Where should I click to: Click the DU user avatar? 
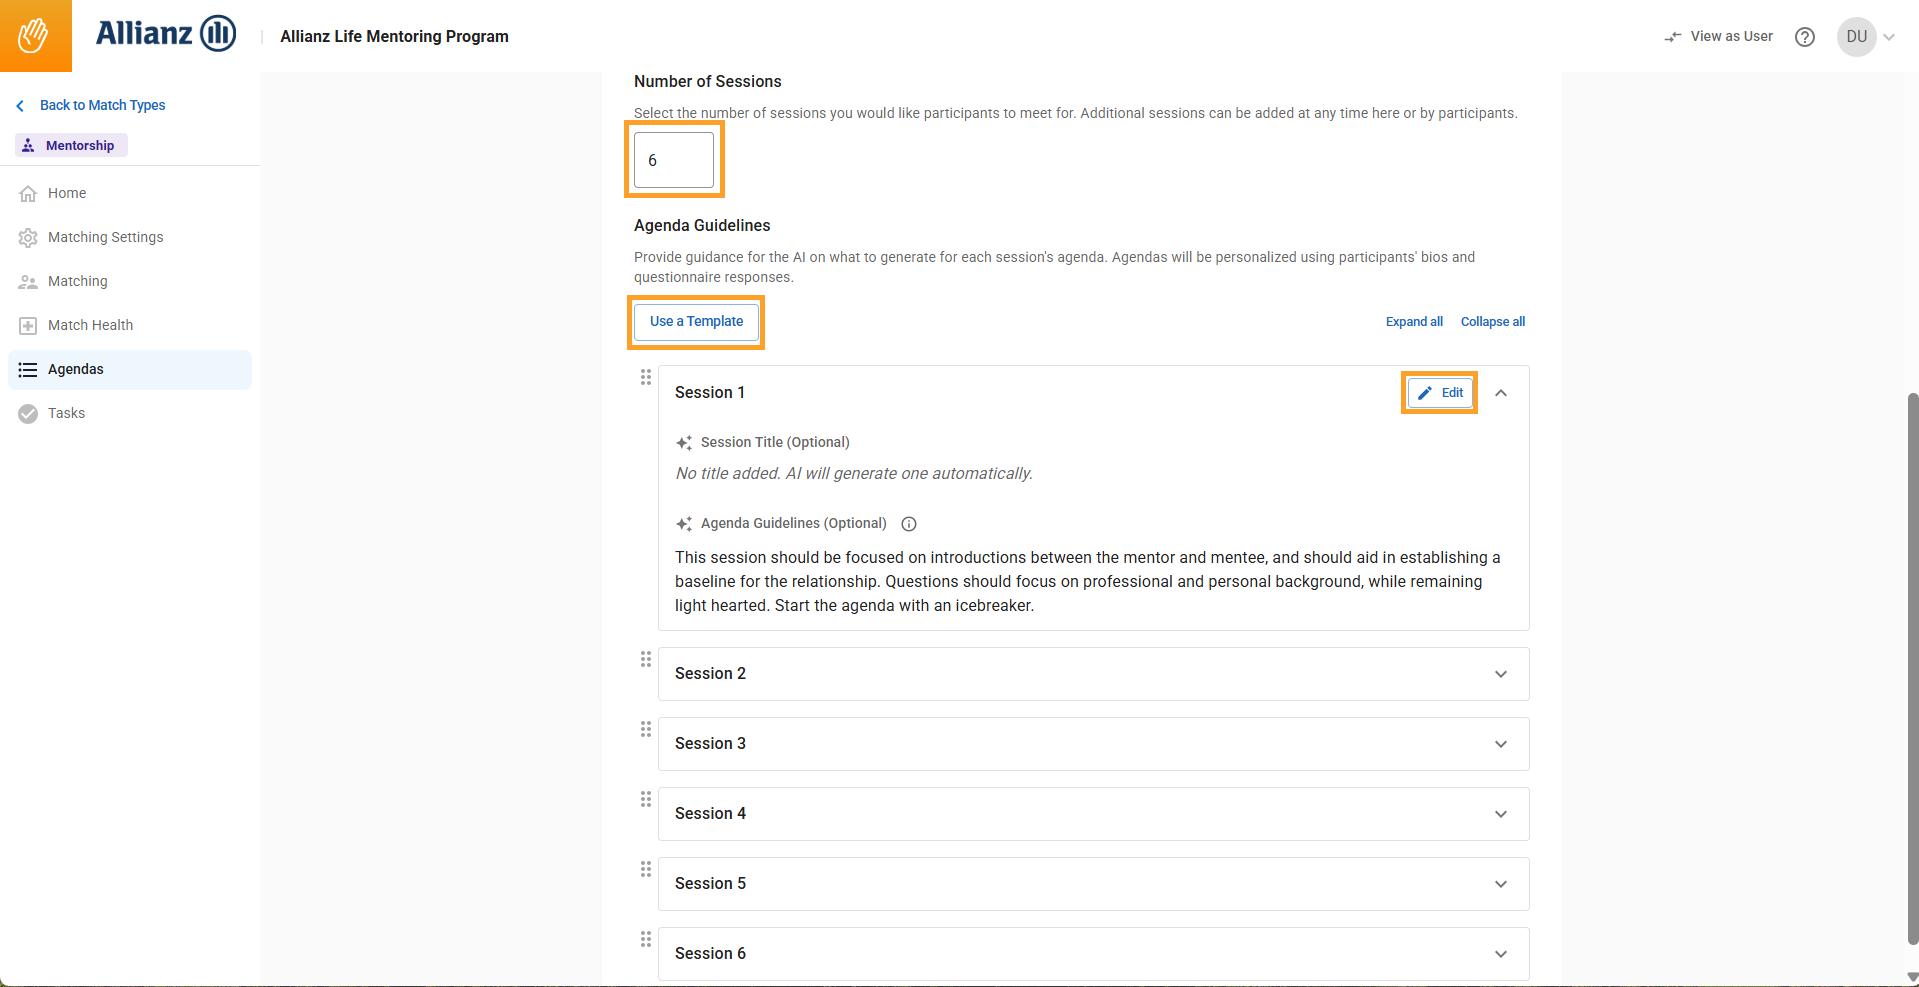tap(1856, 37)
